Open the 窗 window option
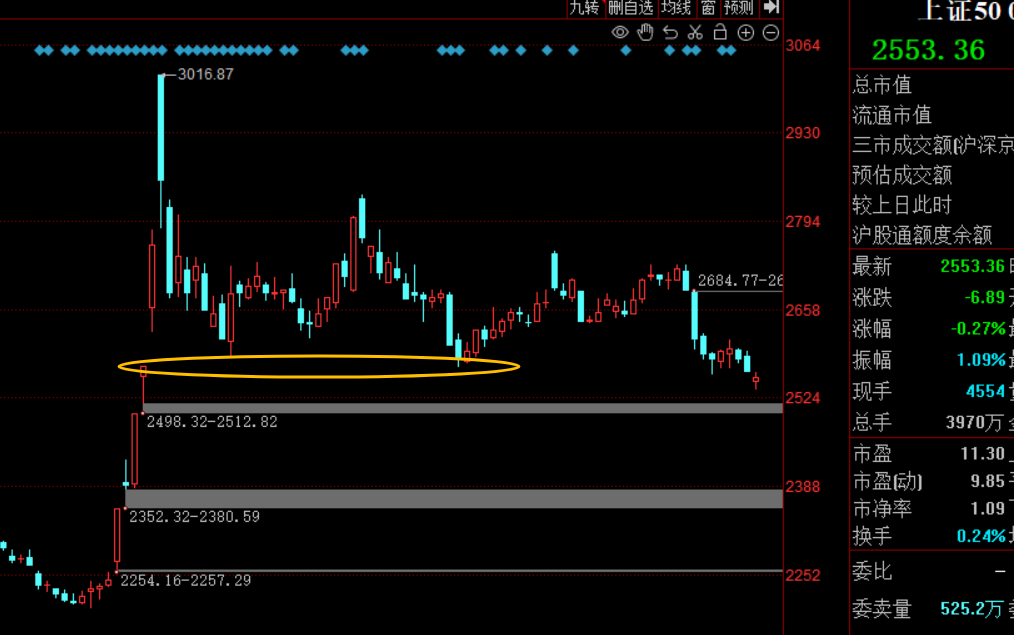Viewport: 1014px width, 635px height. tap(708, 7)
